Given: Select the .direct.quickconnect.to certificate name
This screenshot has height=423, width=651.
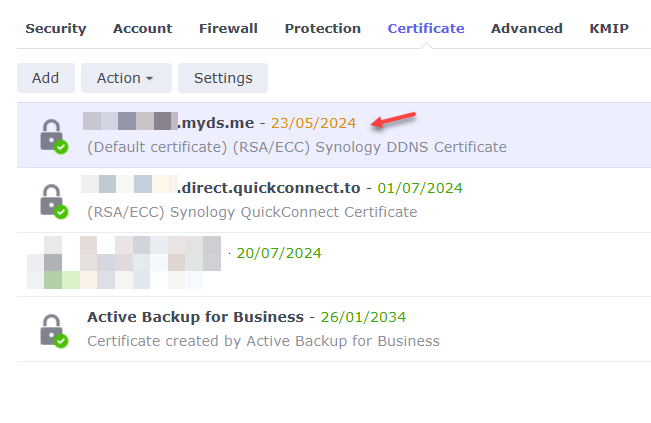Looking at the screenshot, I should (x=269, y=188).
